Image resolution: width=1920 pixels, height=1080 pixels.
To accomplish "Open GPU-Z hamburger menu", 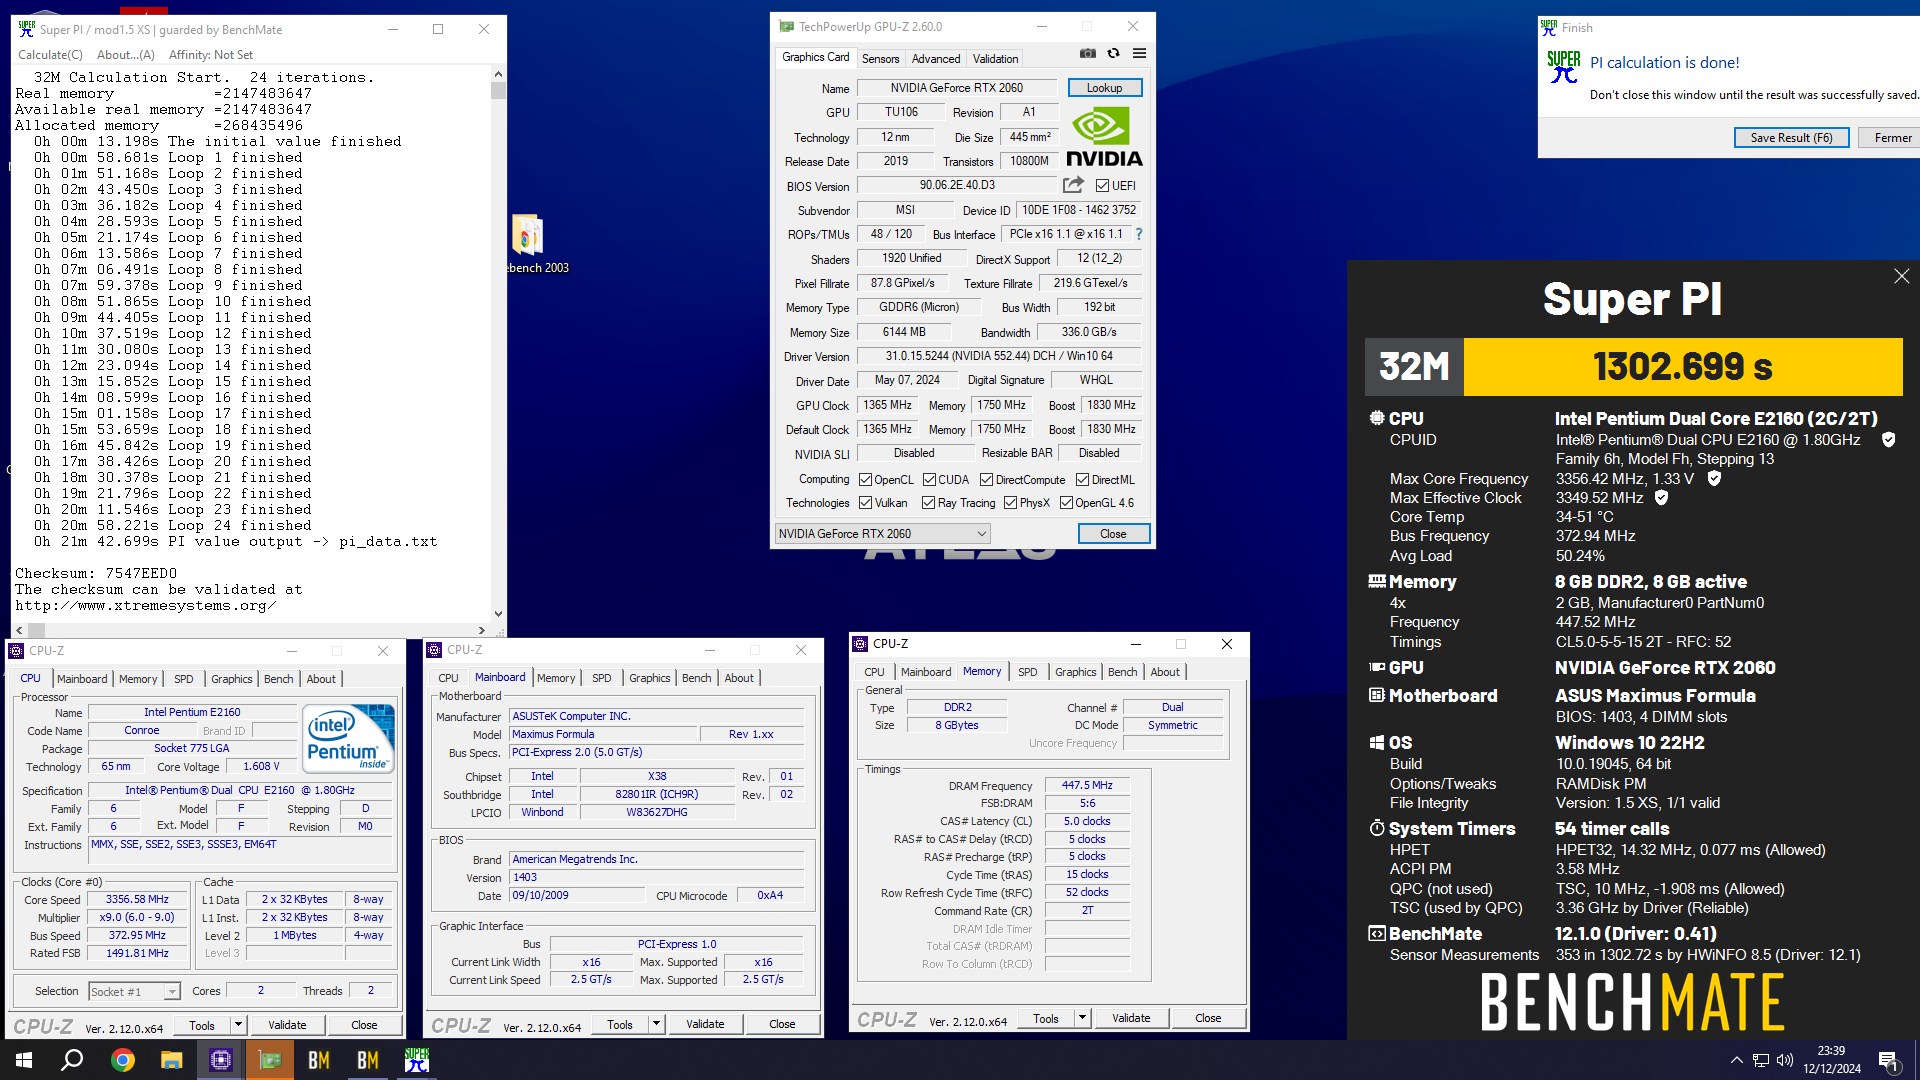I will point(1139,54).
